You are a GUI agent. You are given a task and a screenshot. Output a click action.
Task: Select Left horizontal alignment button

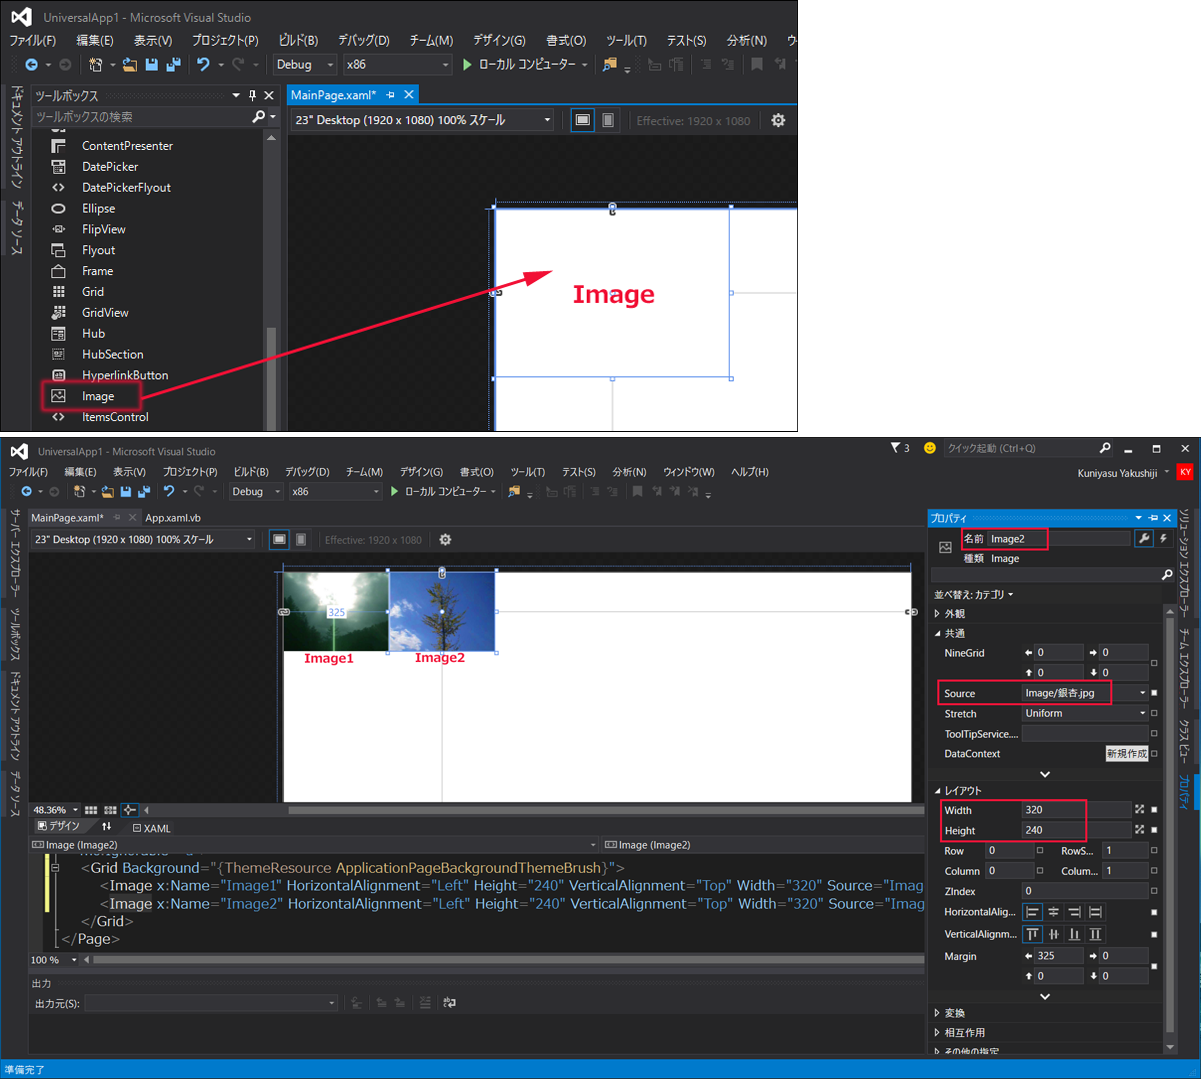point(1032,912)
